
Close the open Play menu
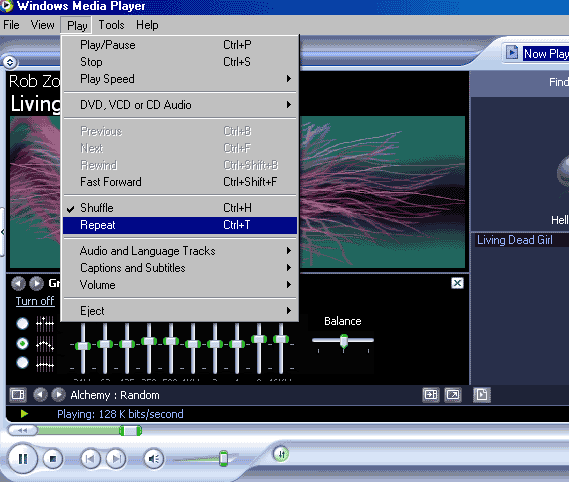[x=77, y=25]
